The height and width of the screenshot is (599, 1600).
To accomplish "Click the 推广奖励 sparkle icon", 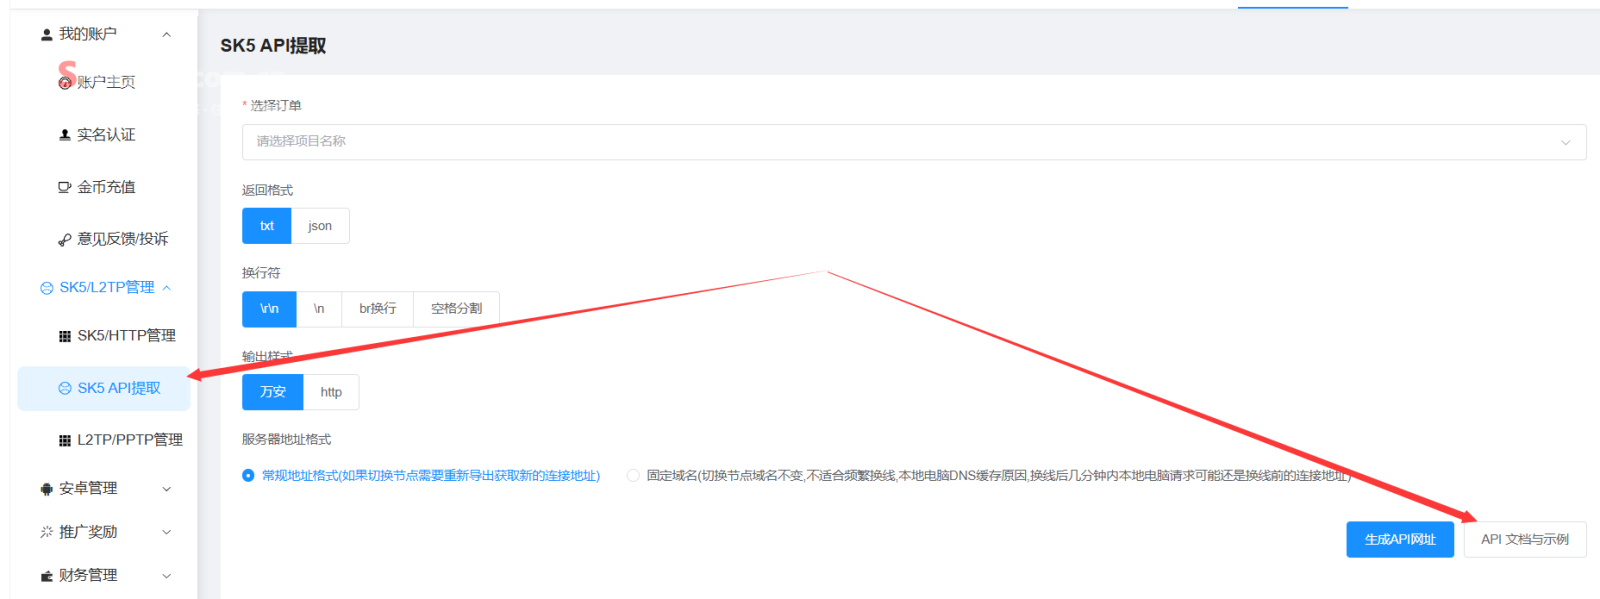I will pos(46,532).
